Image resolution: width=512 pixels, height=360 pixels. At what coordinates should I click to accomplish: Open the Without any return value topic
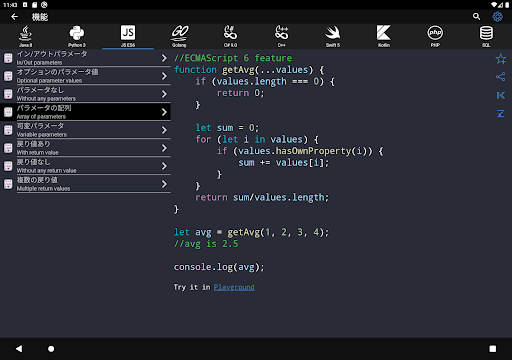click(85, 166)
